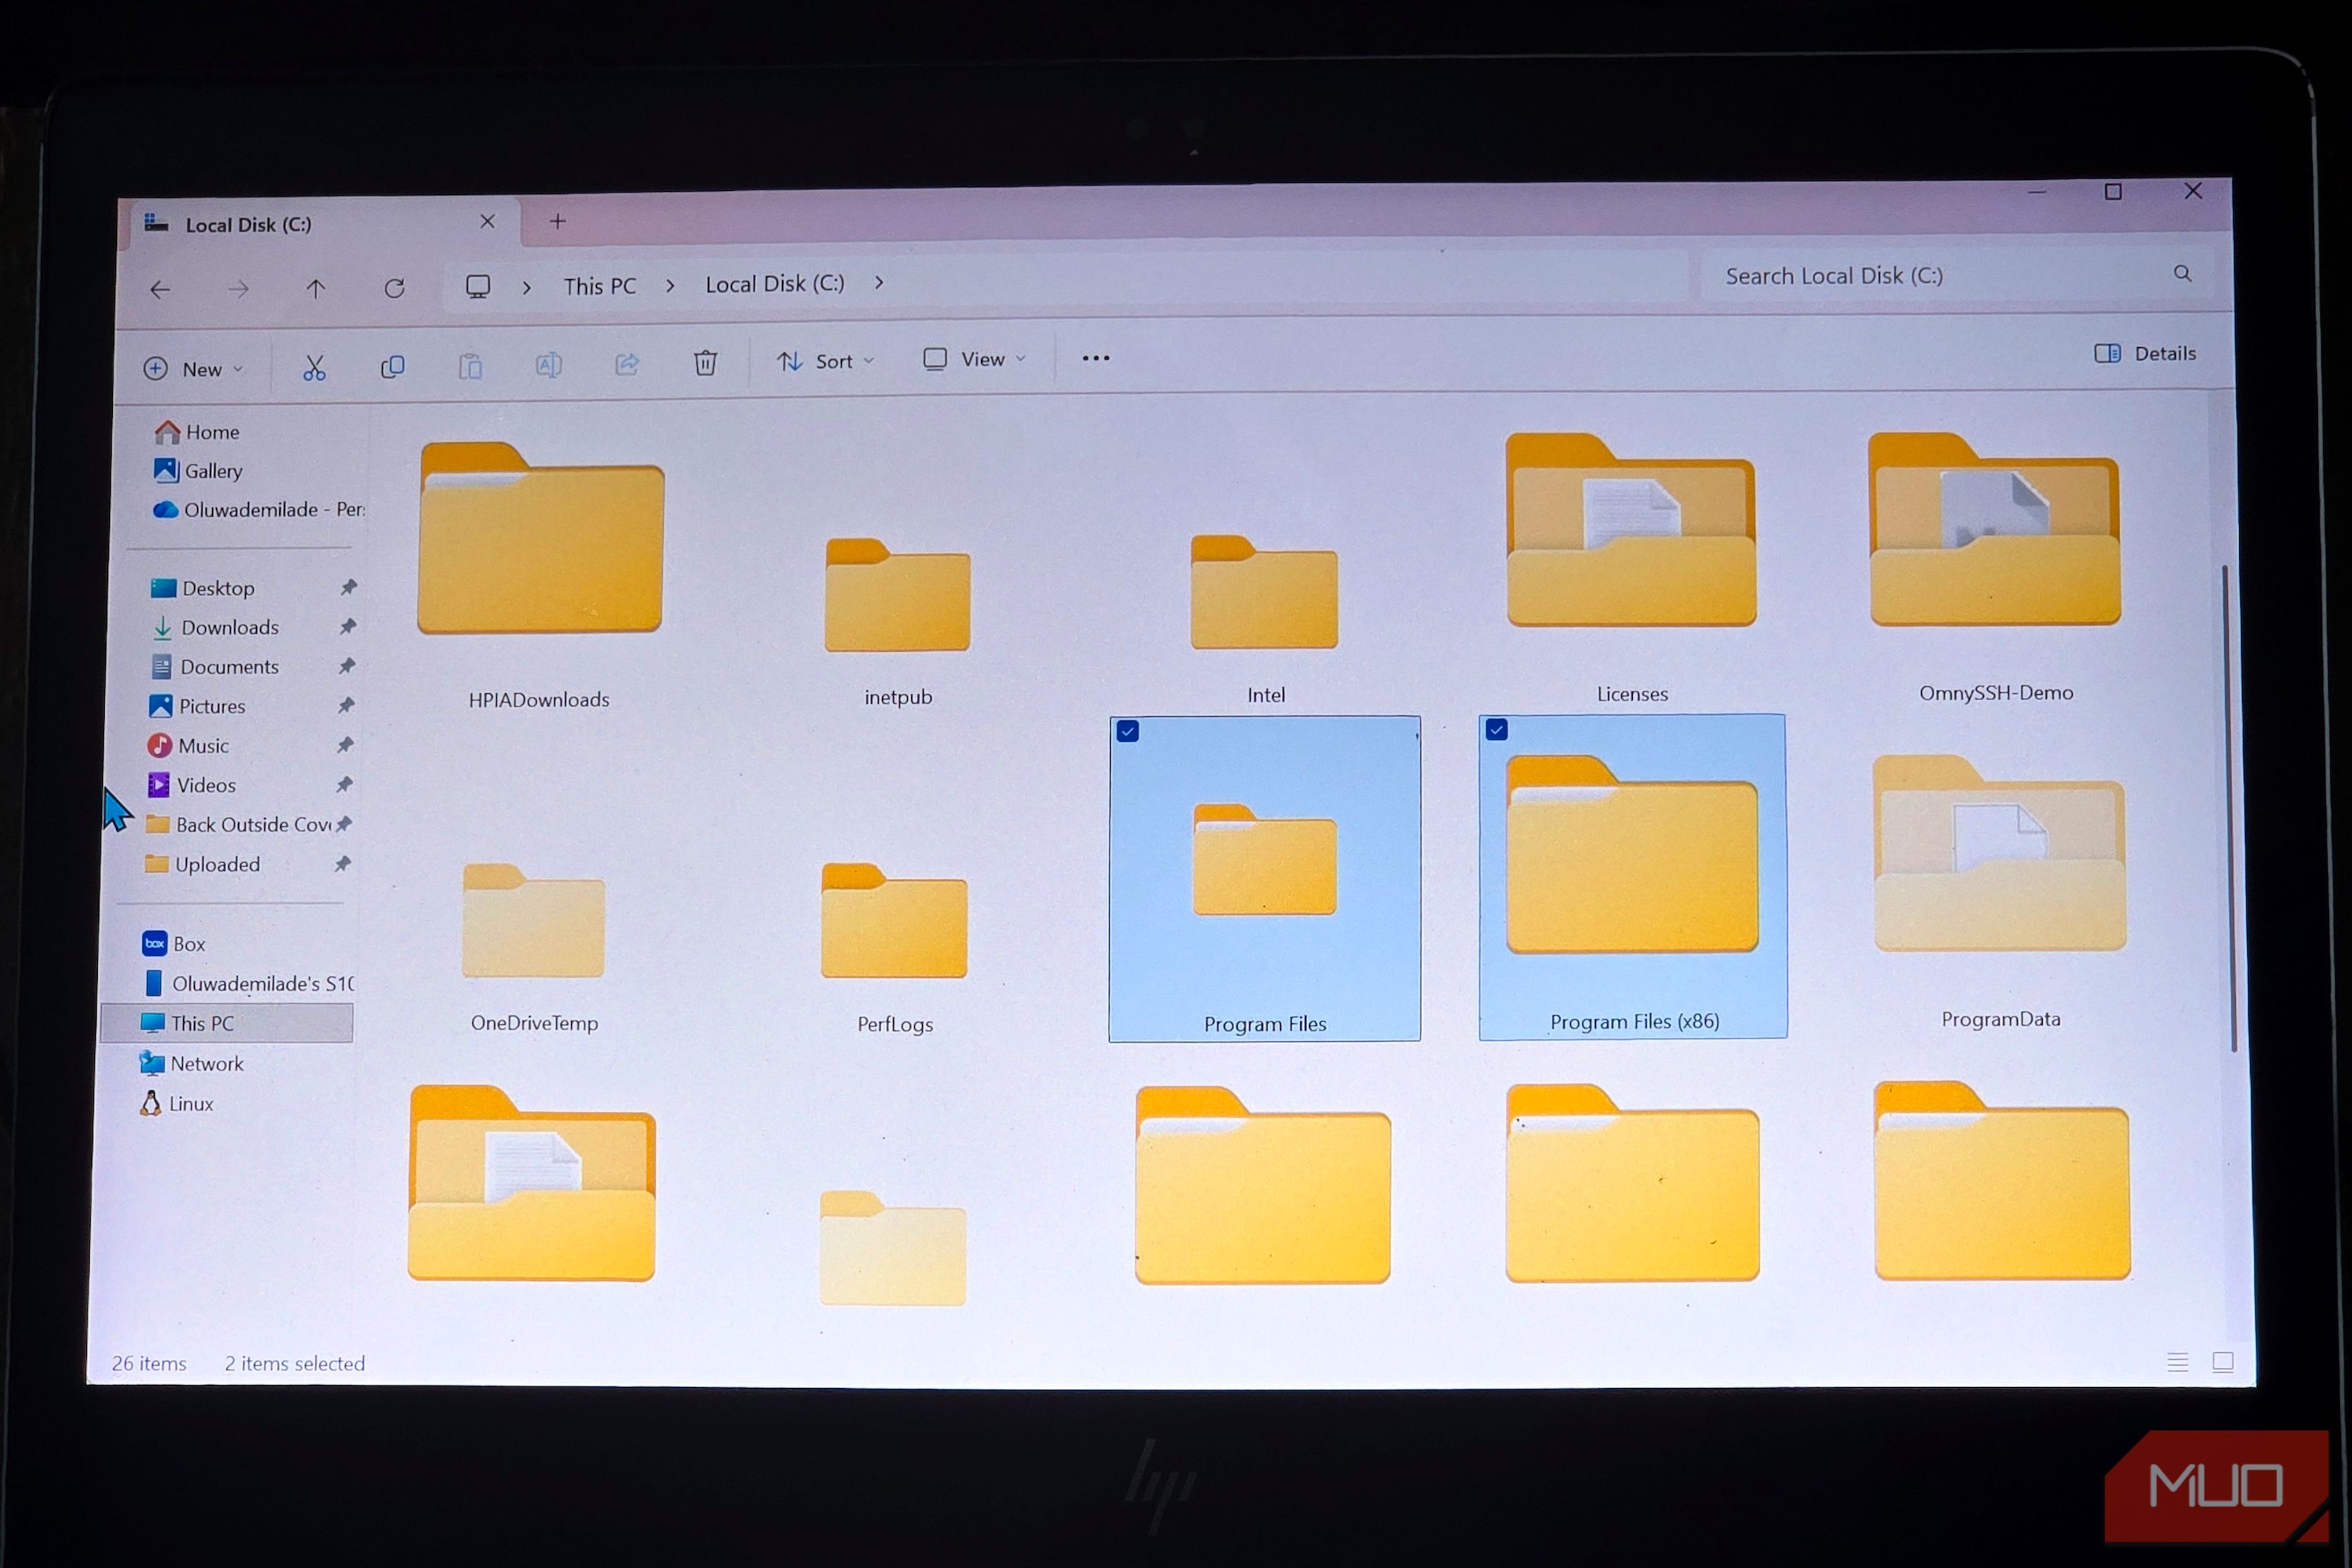Screen dimensions: 2352x1568
Task: Toggle the Details pane button
Action: pyautogui.click(x=2145, y=353)
